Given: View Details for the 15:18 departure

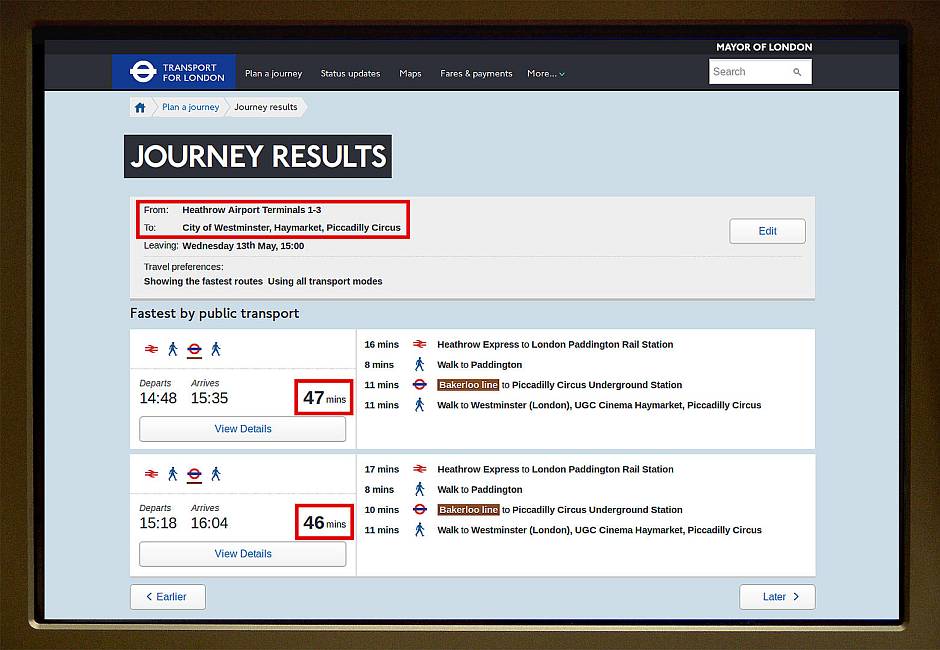Looking at the screenshot, I should (x=242, y=554).
